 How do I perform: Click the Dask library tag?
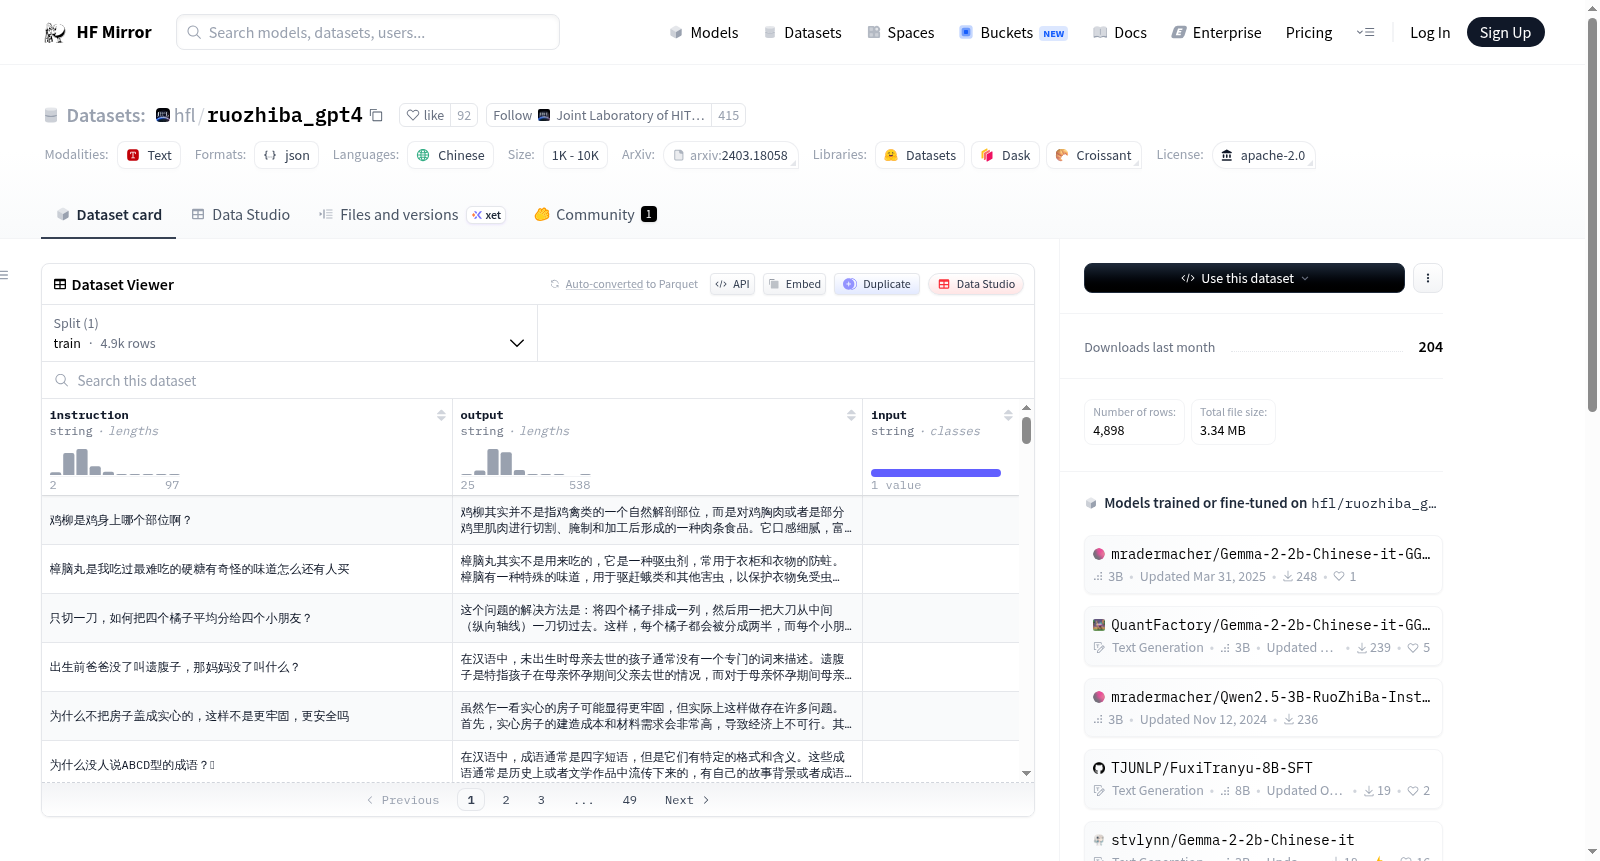[1005, 155]
